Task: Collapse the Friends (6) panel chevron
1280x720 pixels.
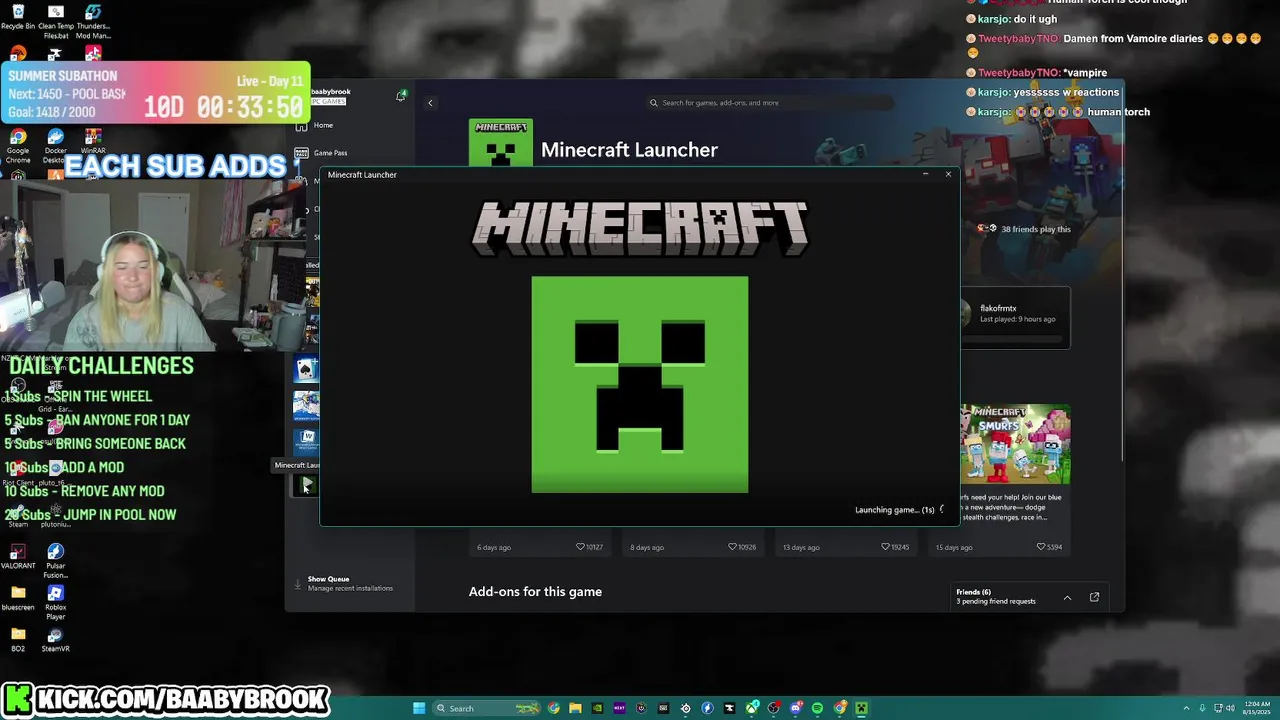Action: (x=1067, y=598)
